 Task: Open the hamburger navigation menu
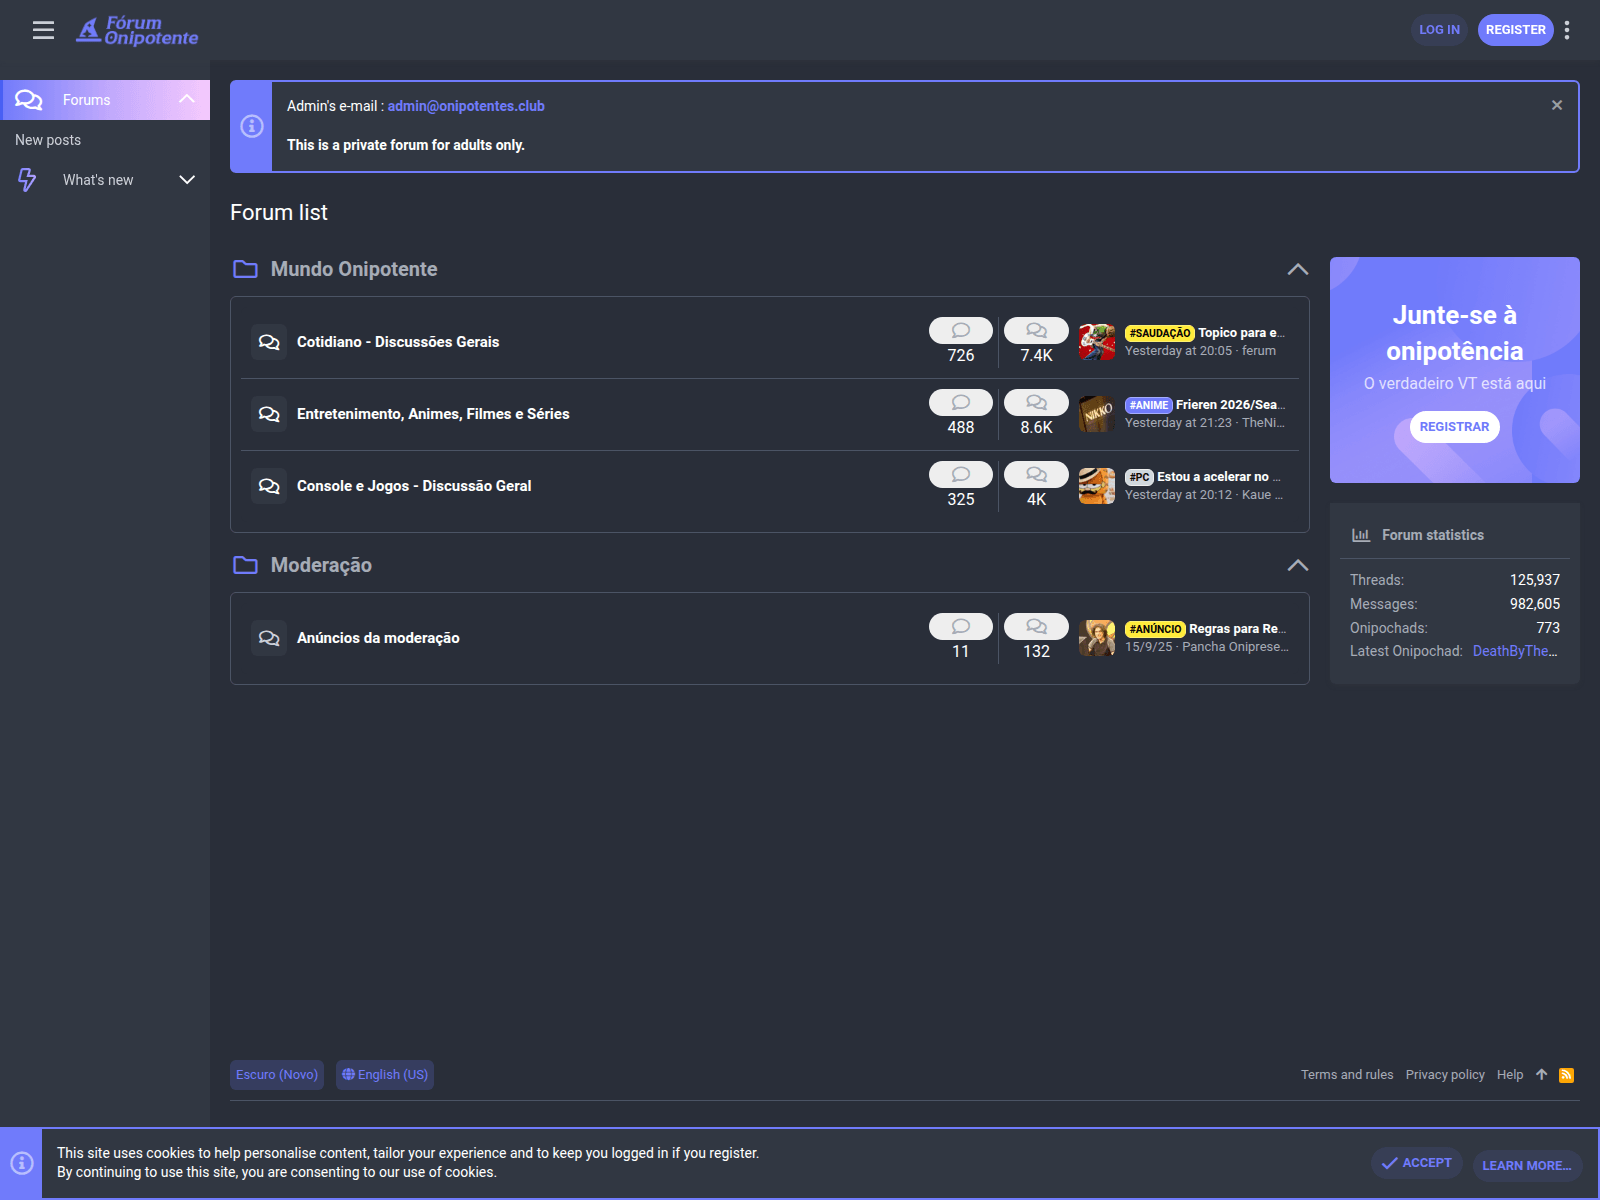click(x=43, y=30)
